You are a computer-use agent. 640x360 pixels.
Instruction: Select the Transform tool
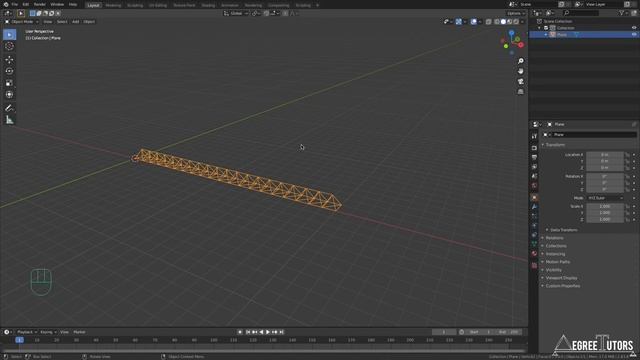point(9,95)
